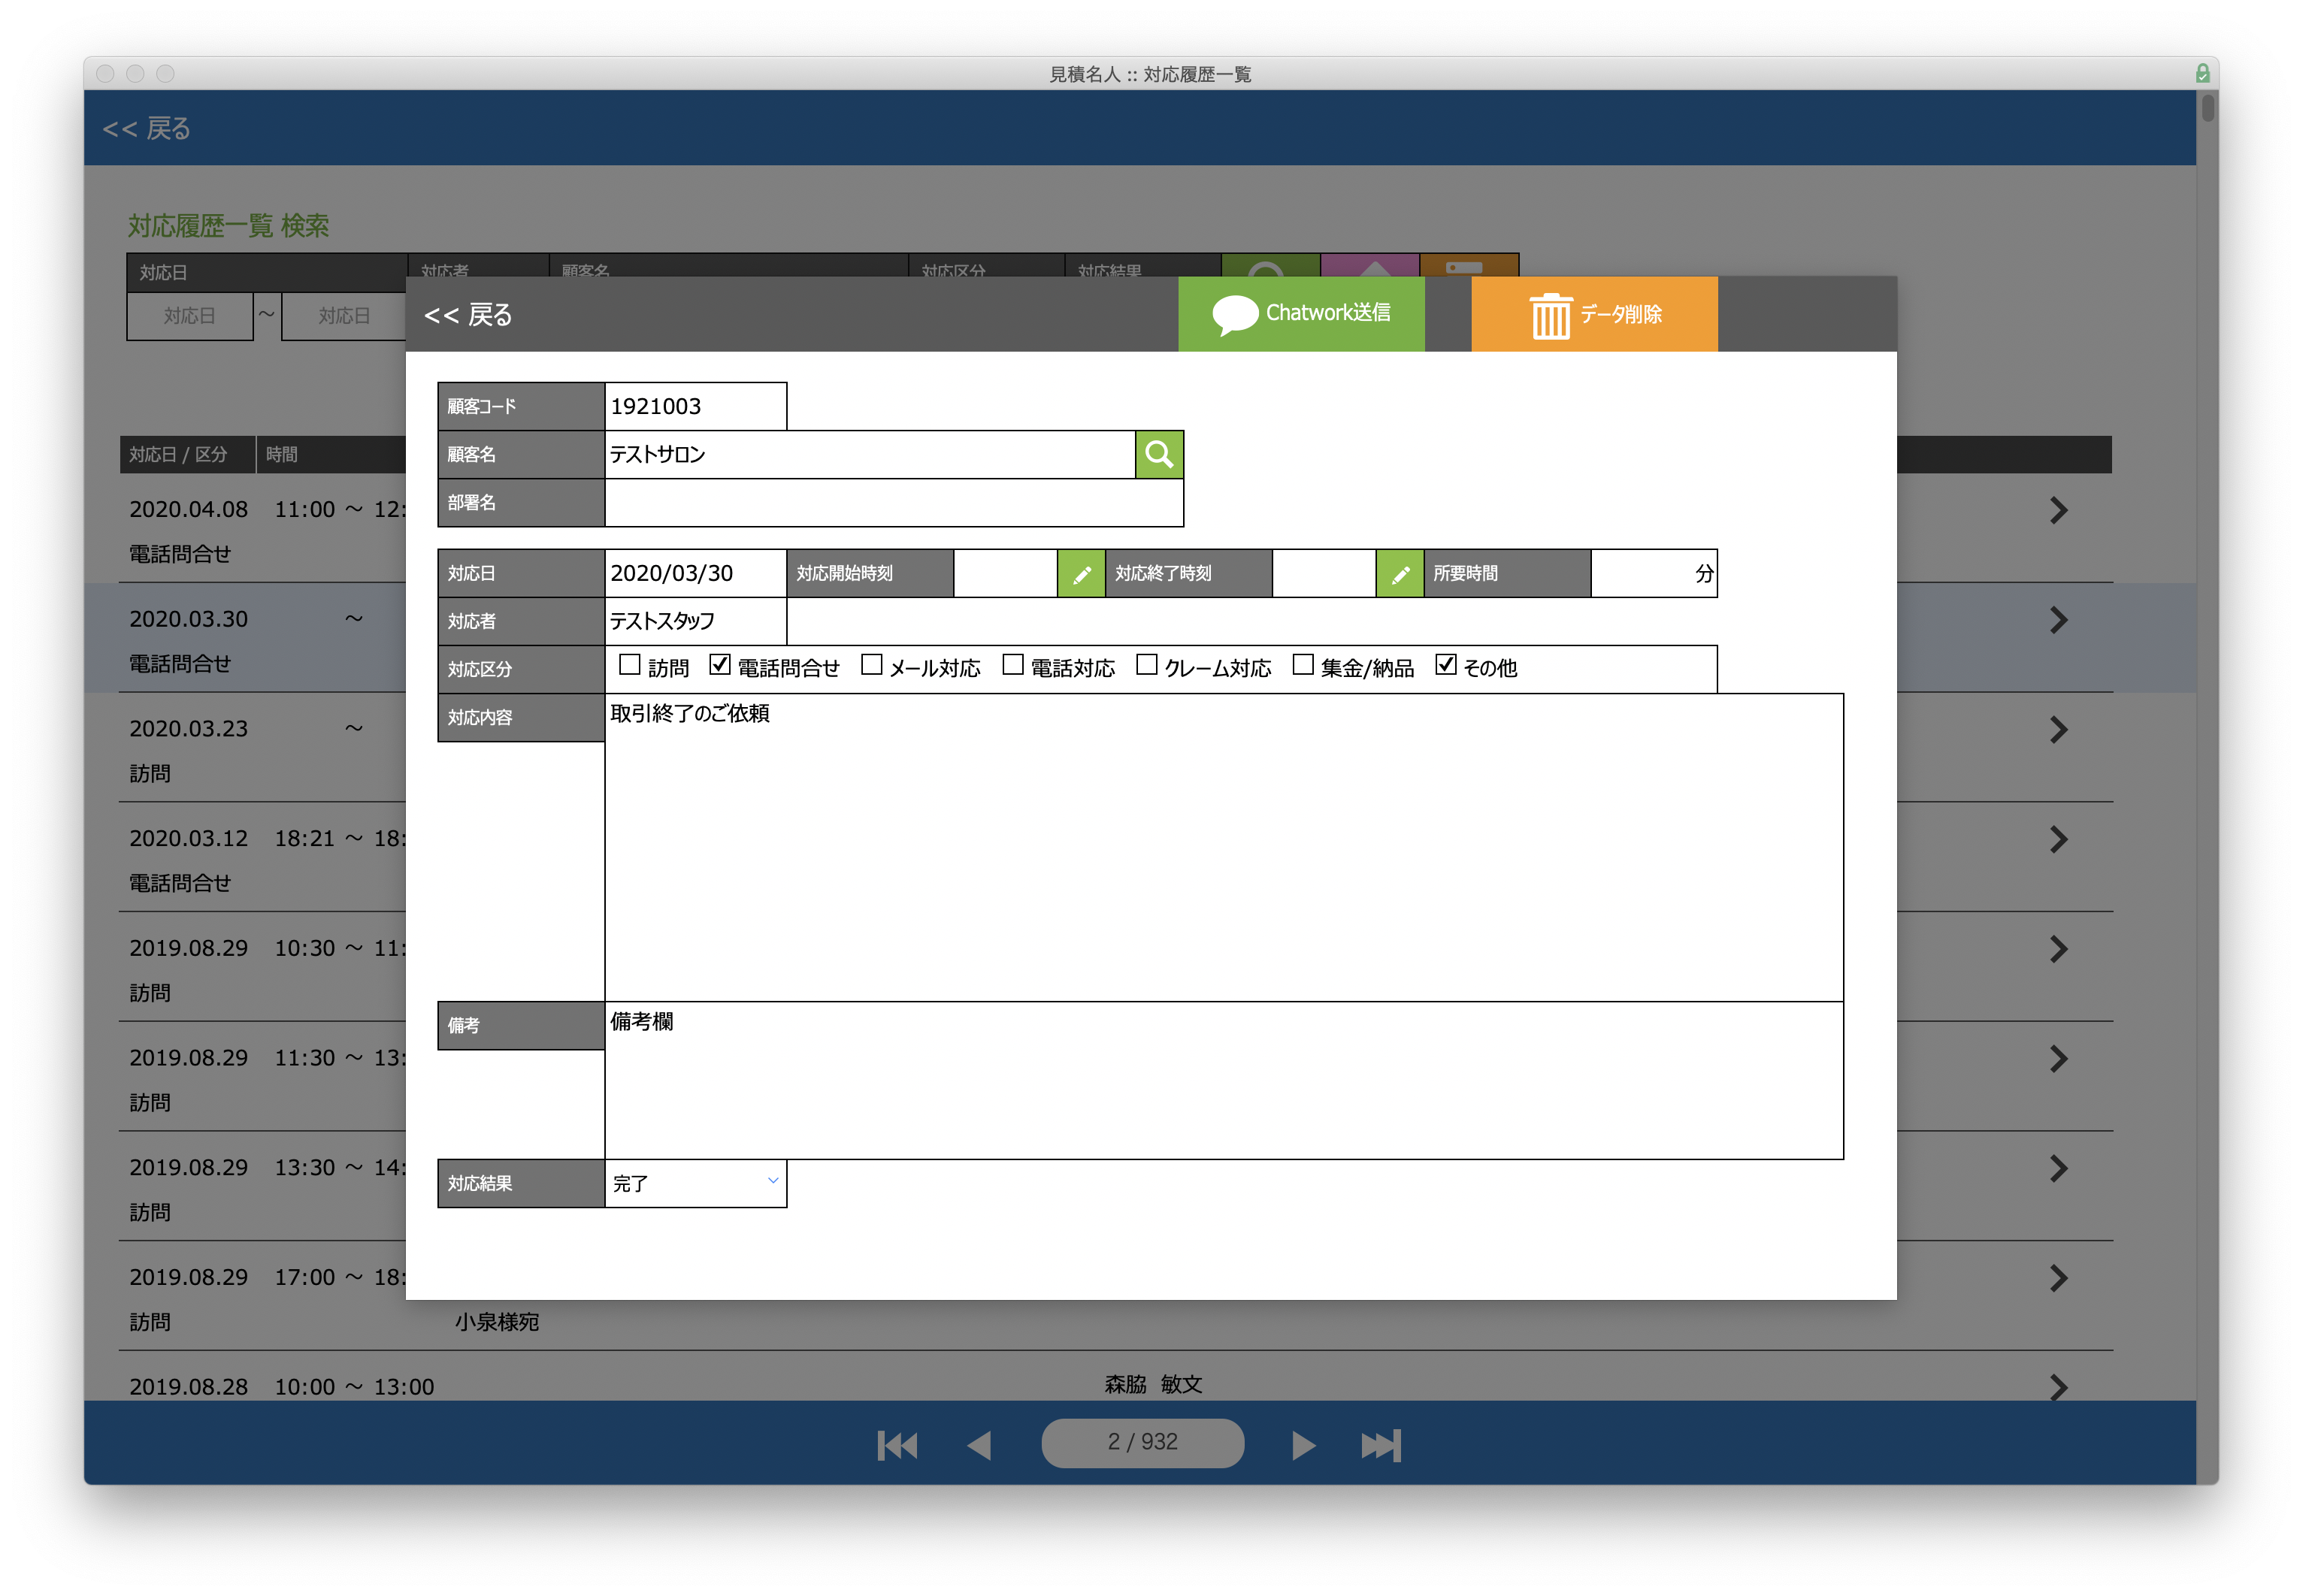
Task: Check the 訪問 checkbox
Action: click(x=630, y=665)
